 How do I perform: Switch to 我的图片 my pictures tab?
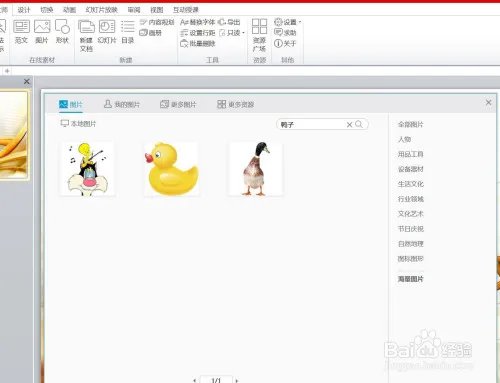coord(122,104)
